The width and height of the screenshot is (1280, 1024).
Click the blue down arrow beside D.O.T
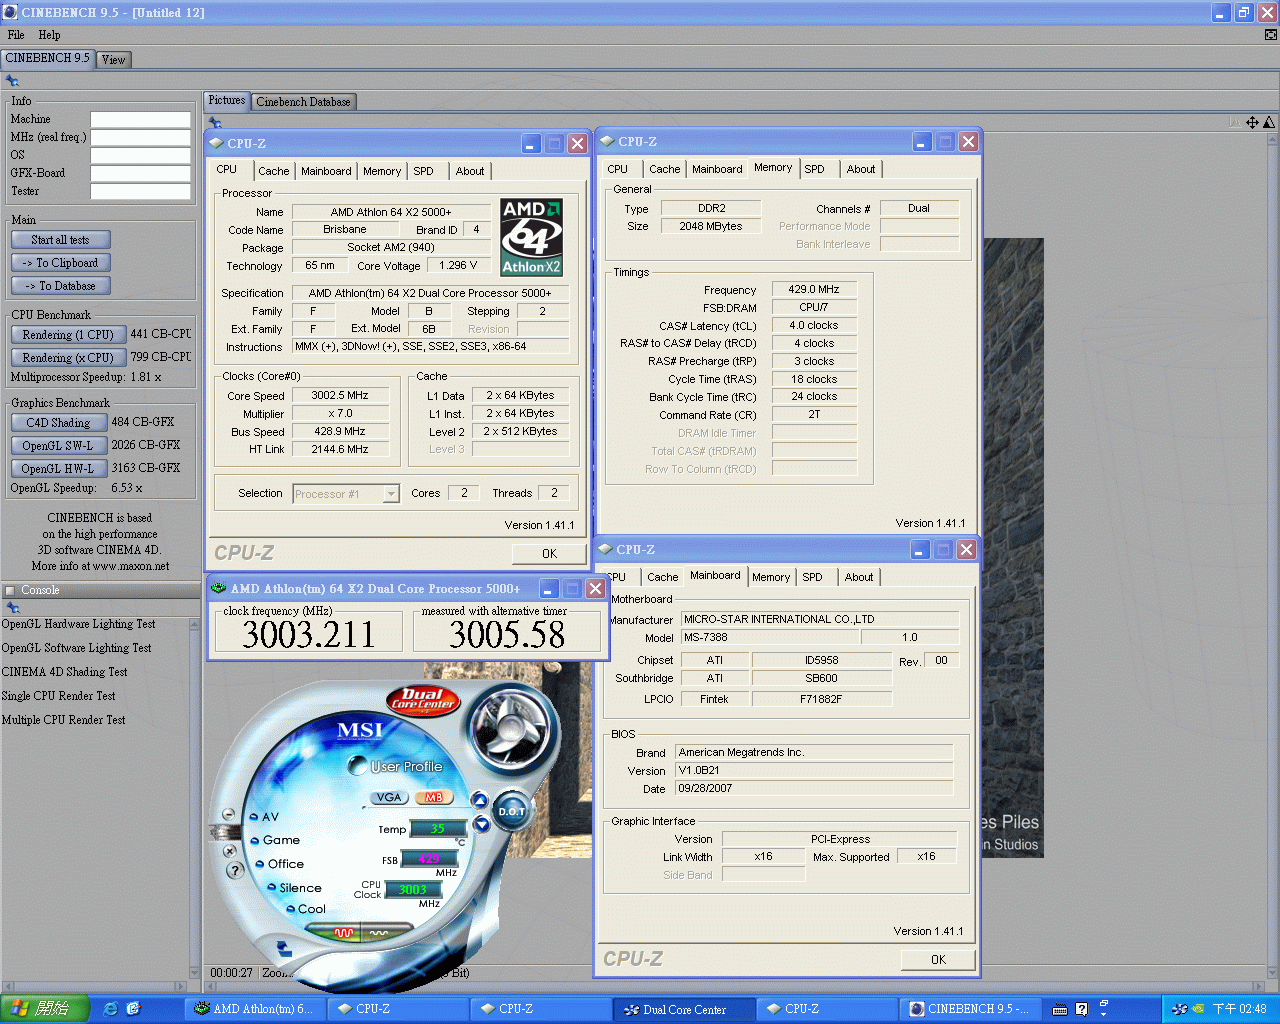pyautogui.click(x=481, y=824)
